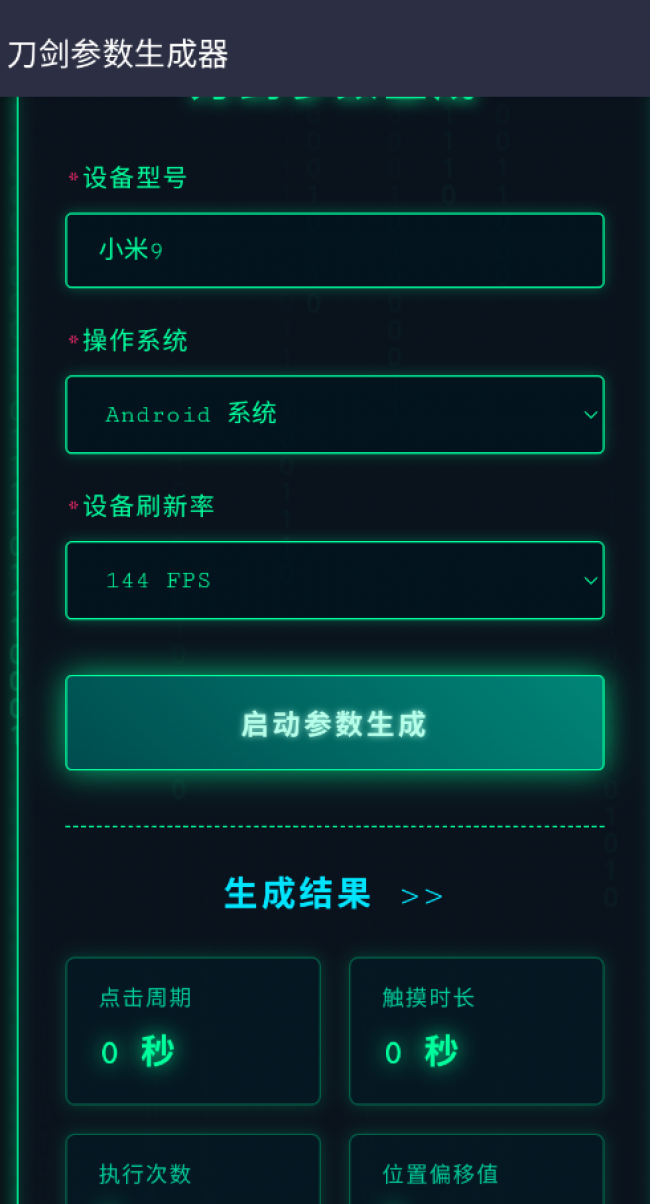This screenshot has height=1204, width=650.
Task: Expand the chevron on 144 FPS selector
Action: tap(590, 580)
